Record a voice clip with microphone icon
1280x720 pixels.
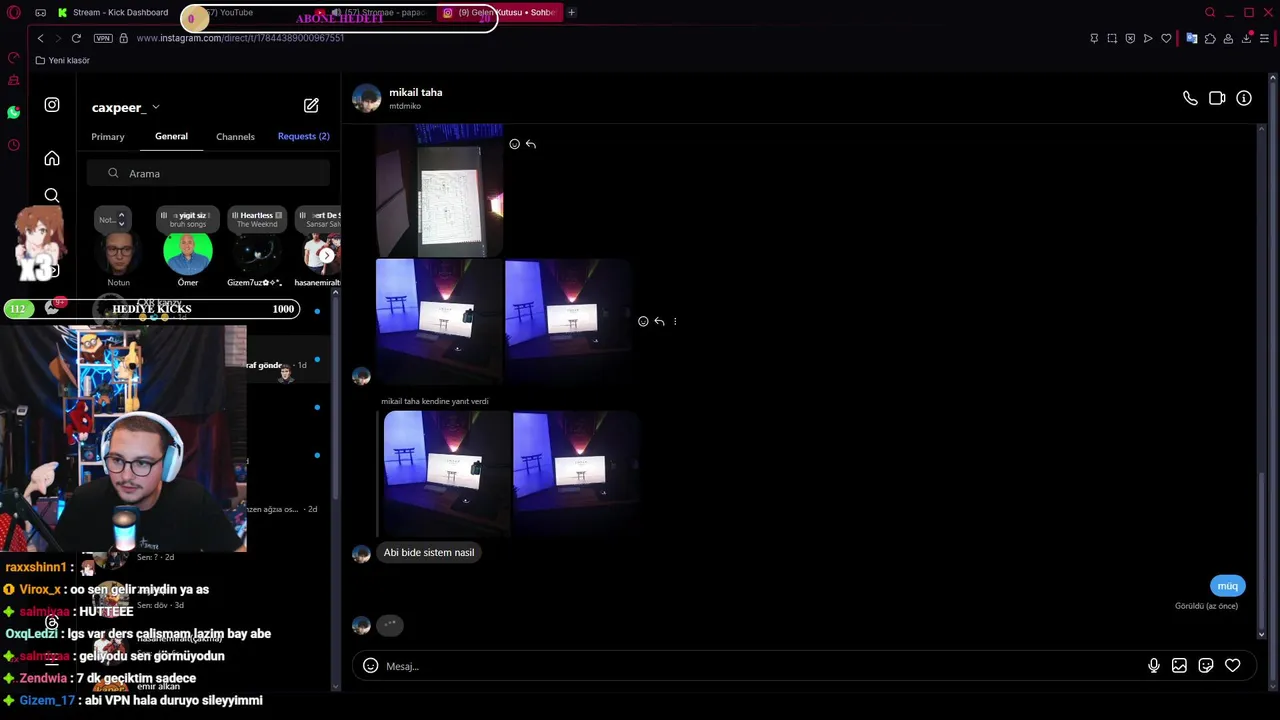pyautogui.click(x=1154, y=666)
